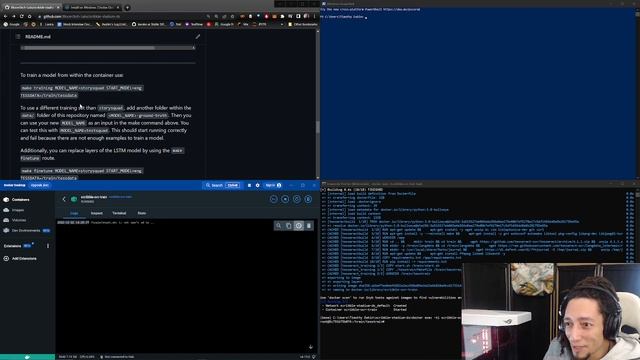
Task: Click the Docker whale status icon
Action: [x=27, y=357]
